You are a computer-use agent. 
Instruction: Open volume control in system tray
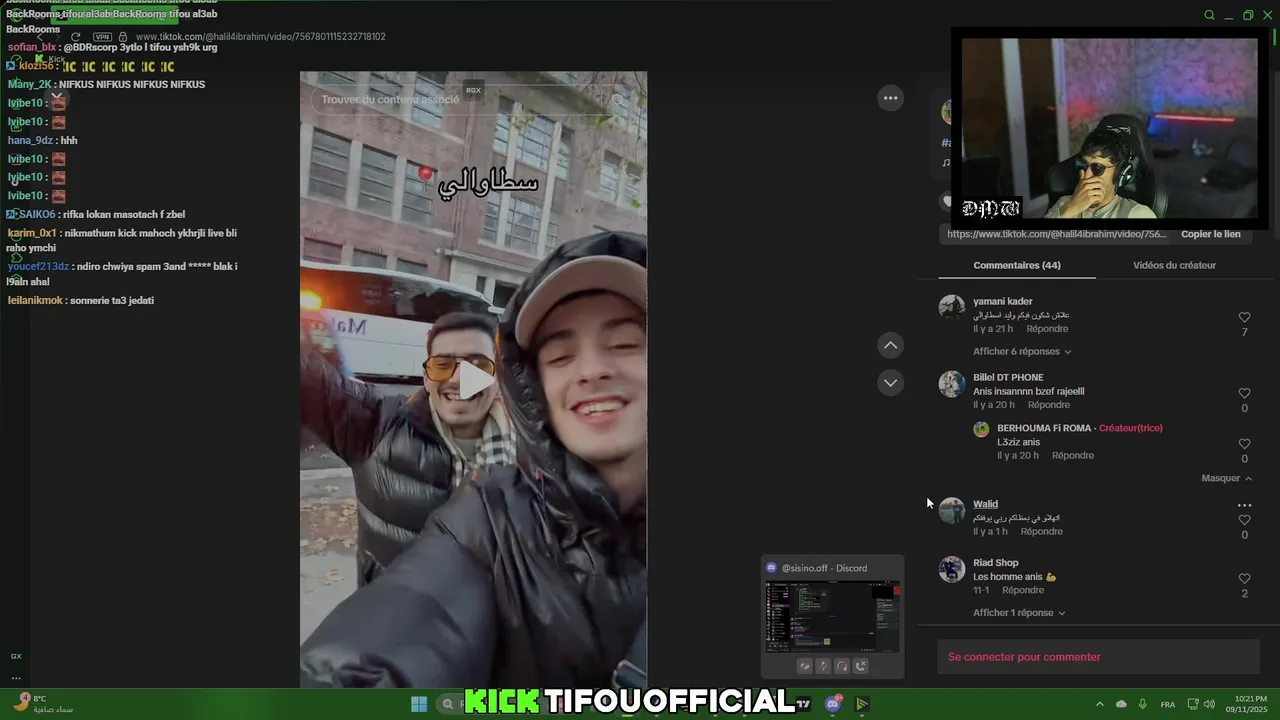[1210, 704]
